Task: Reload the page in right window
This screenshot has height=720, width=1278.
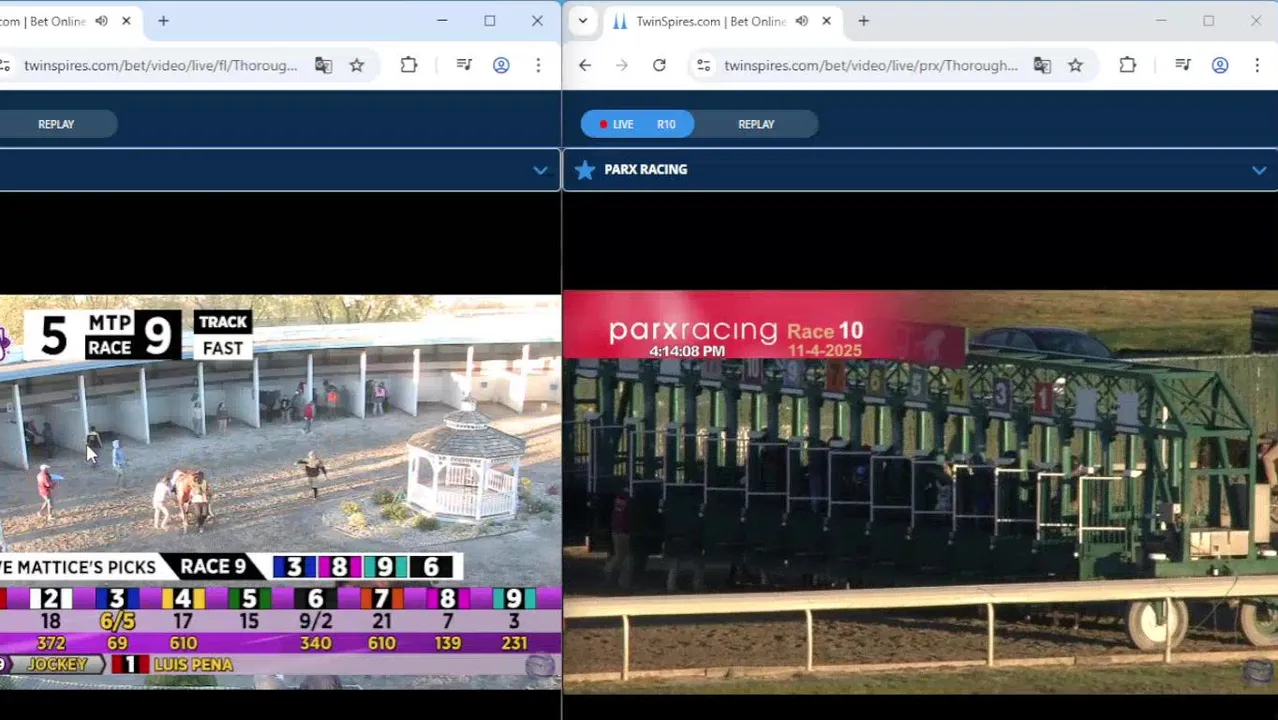Action: 659,65
